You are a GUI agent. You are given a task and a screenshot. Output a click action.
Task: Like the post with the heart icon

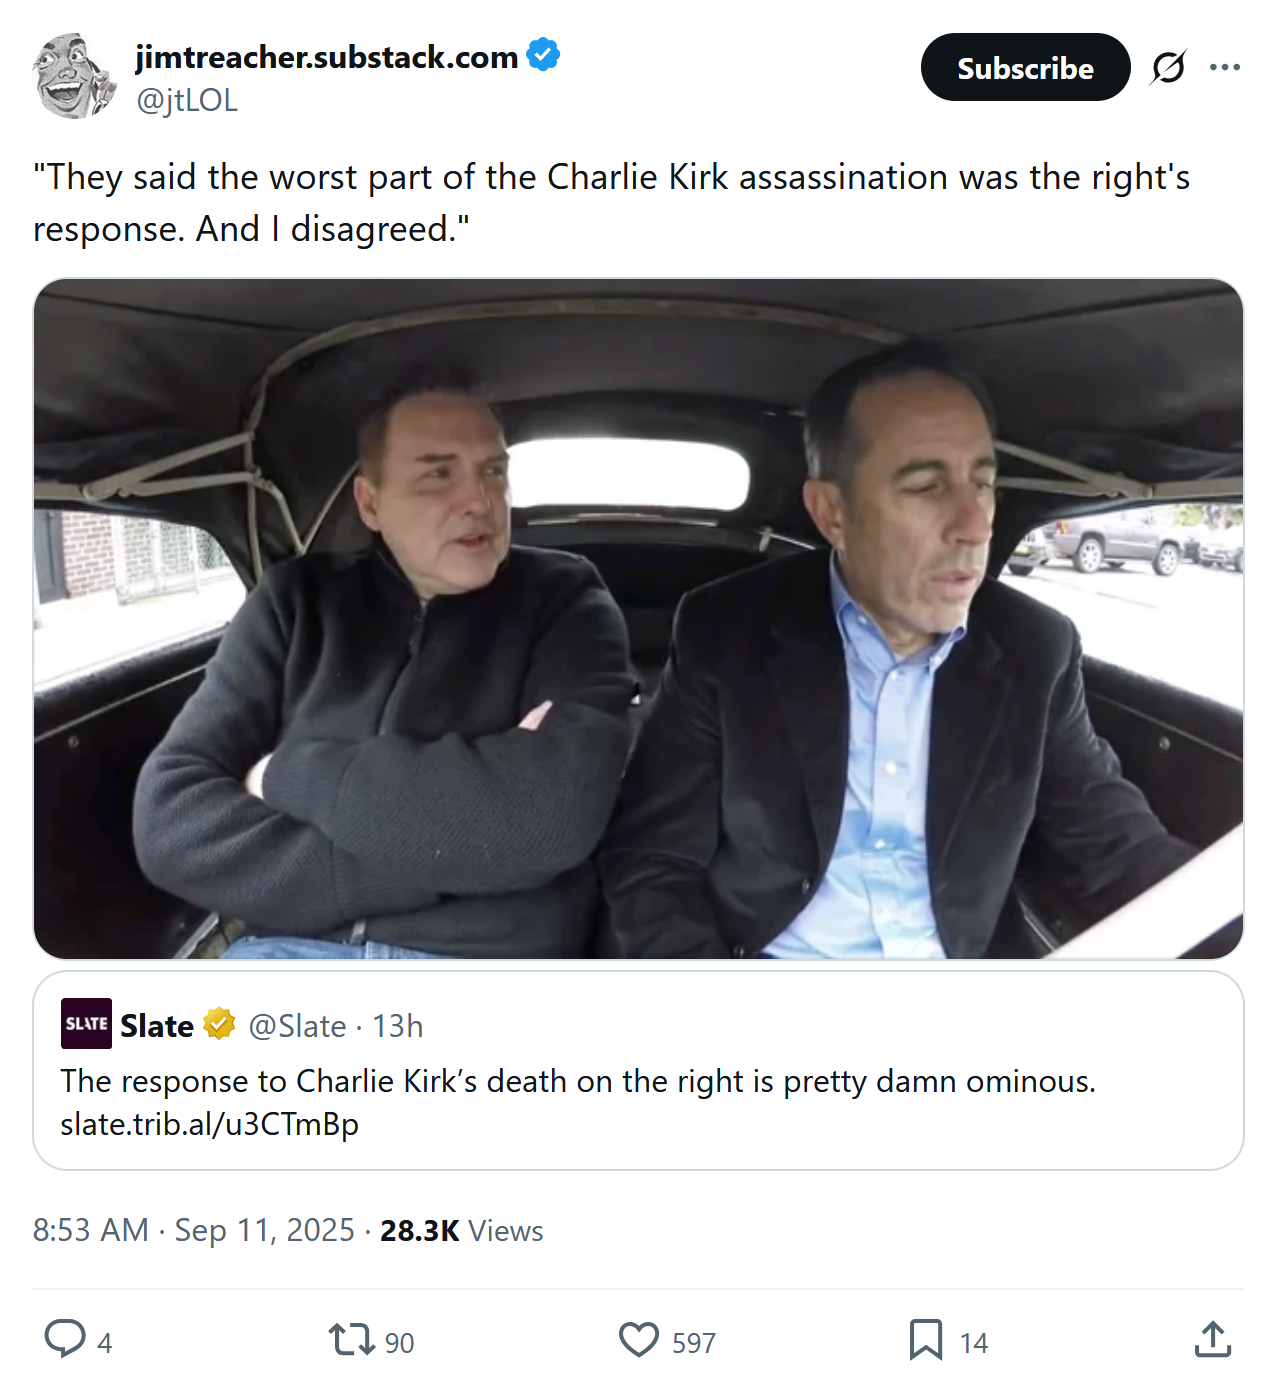pos(639,1339)
